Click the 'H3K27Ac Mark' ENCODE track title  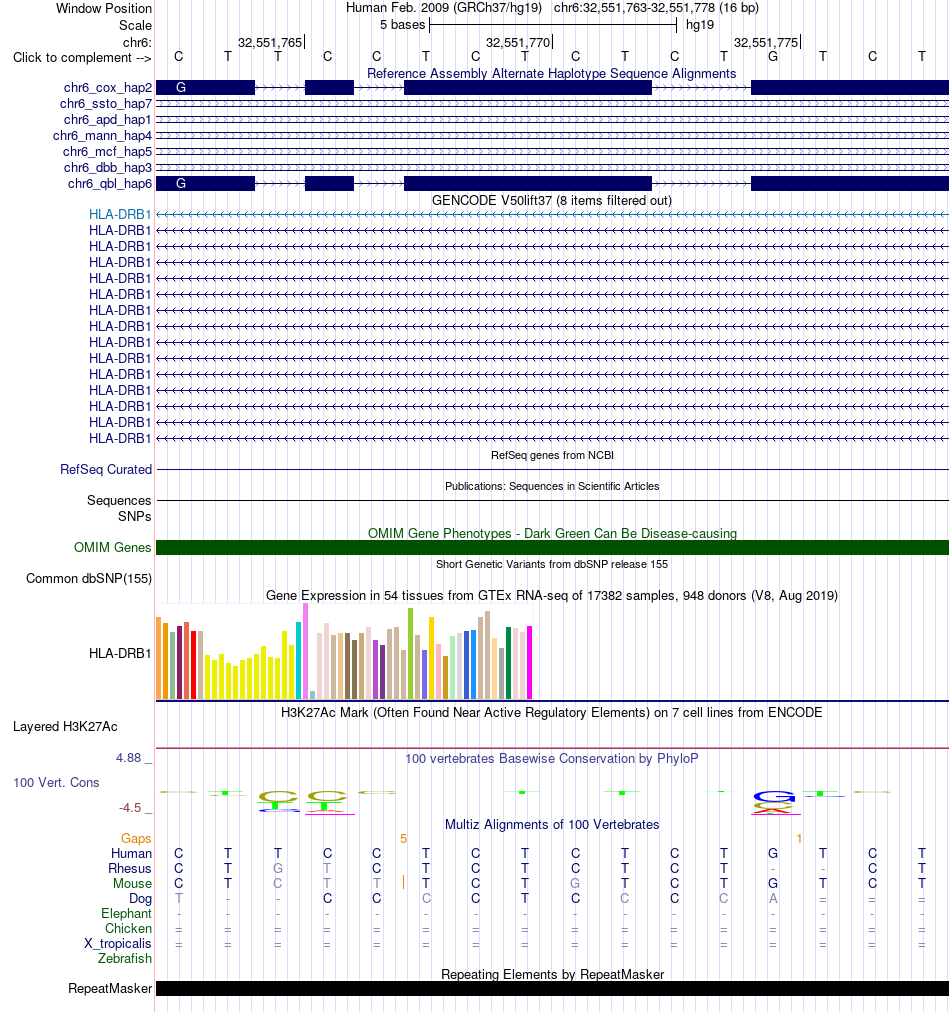pos(552,713)
